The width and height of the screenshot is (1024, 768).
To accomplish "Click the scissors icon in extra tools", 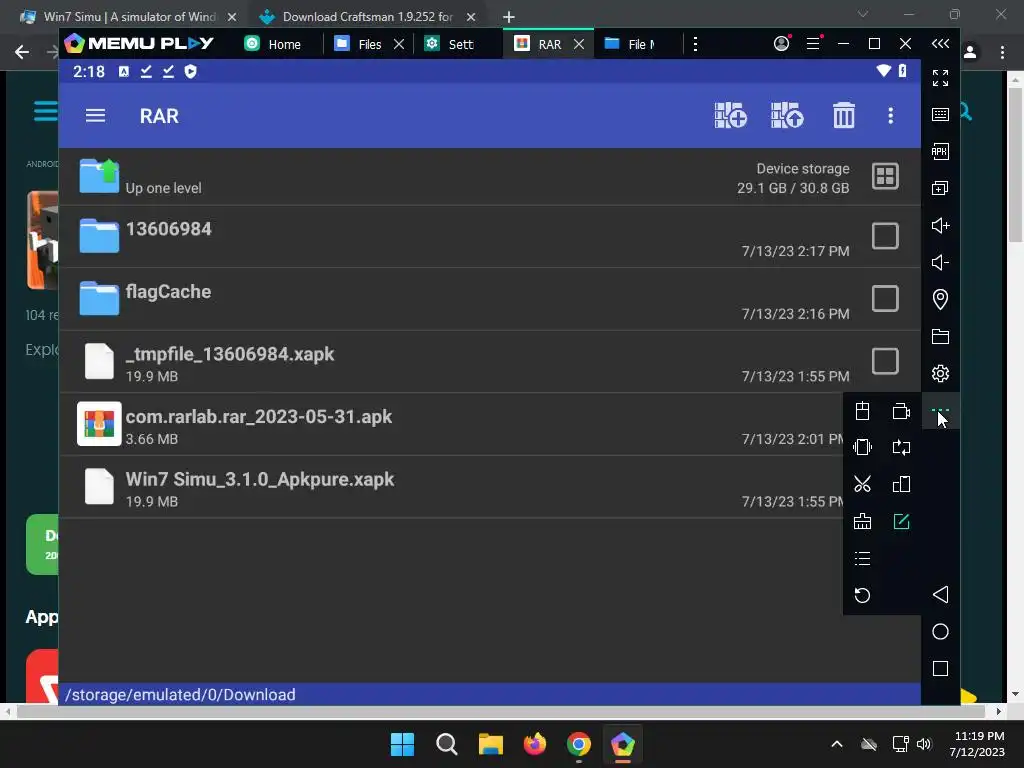I will (x=863, y=485).
